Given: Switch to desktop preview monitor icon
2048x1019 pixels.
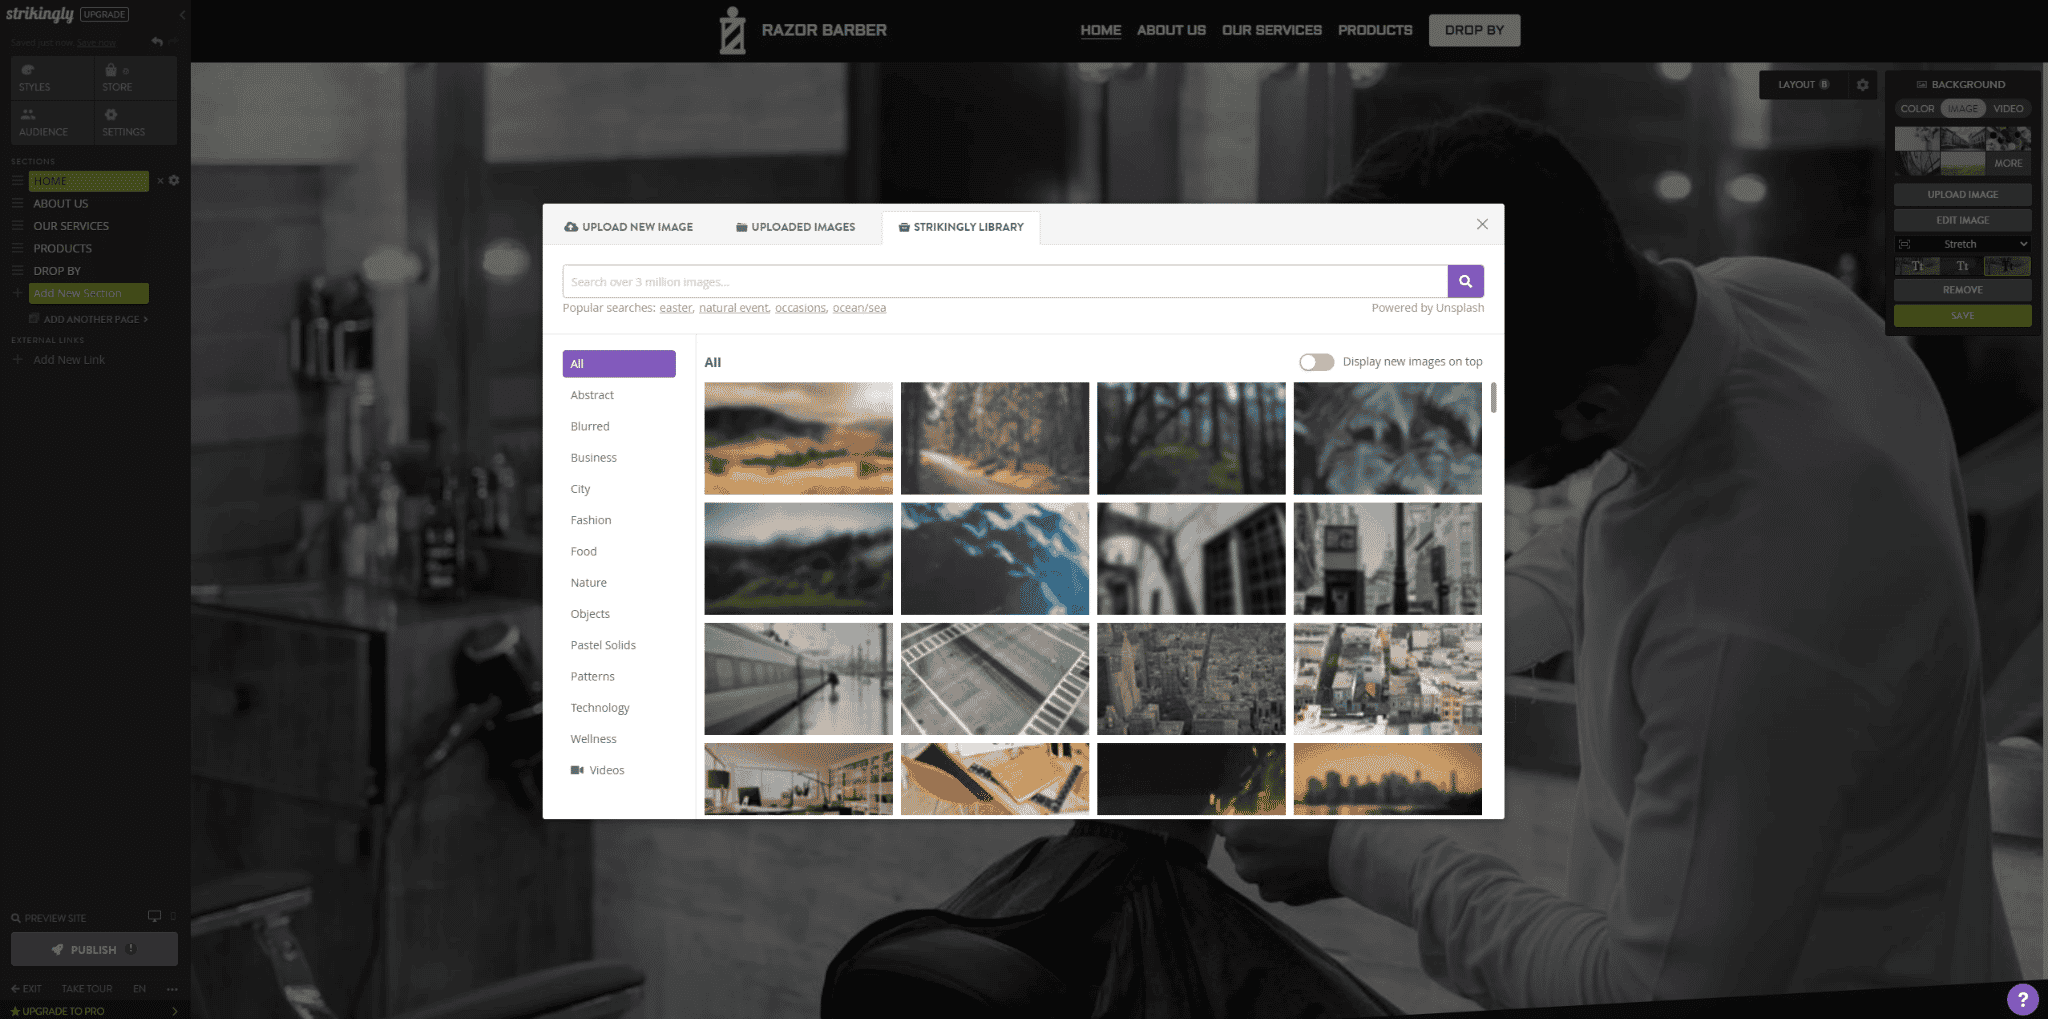Looking at the screenshot, I should pyautogui.click(x=154, y=916).
